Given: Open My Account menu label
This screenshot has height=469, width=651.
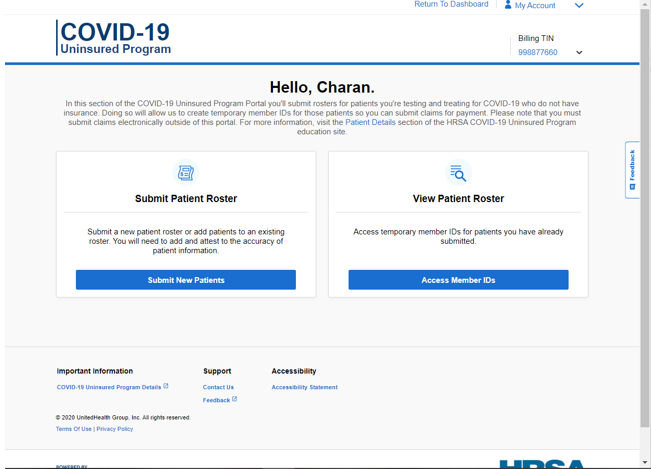Looking at the screenshot, I should tap(535, 5).
